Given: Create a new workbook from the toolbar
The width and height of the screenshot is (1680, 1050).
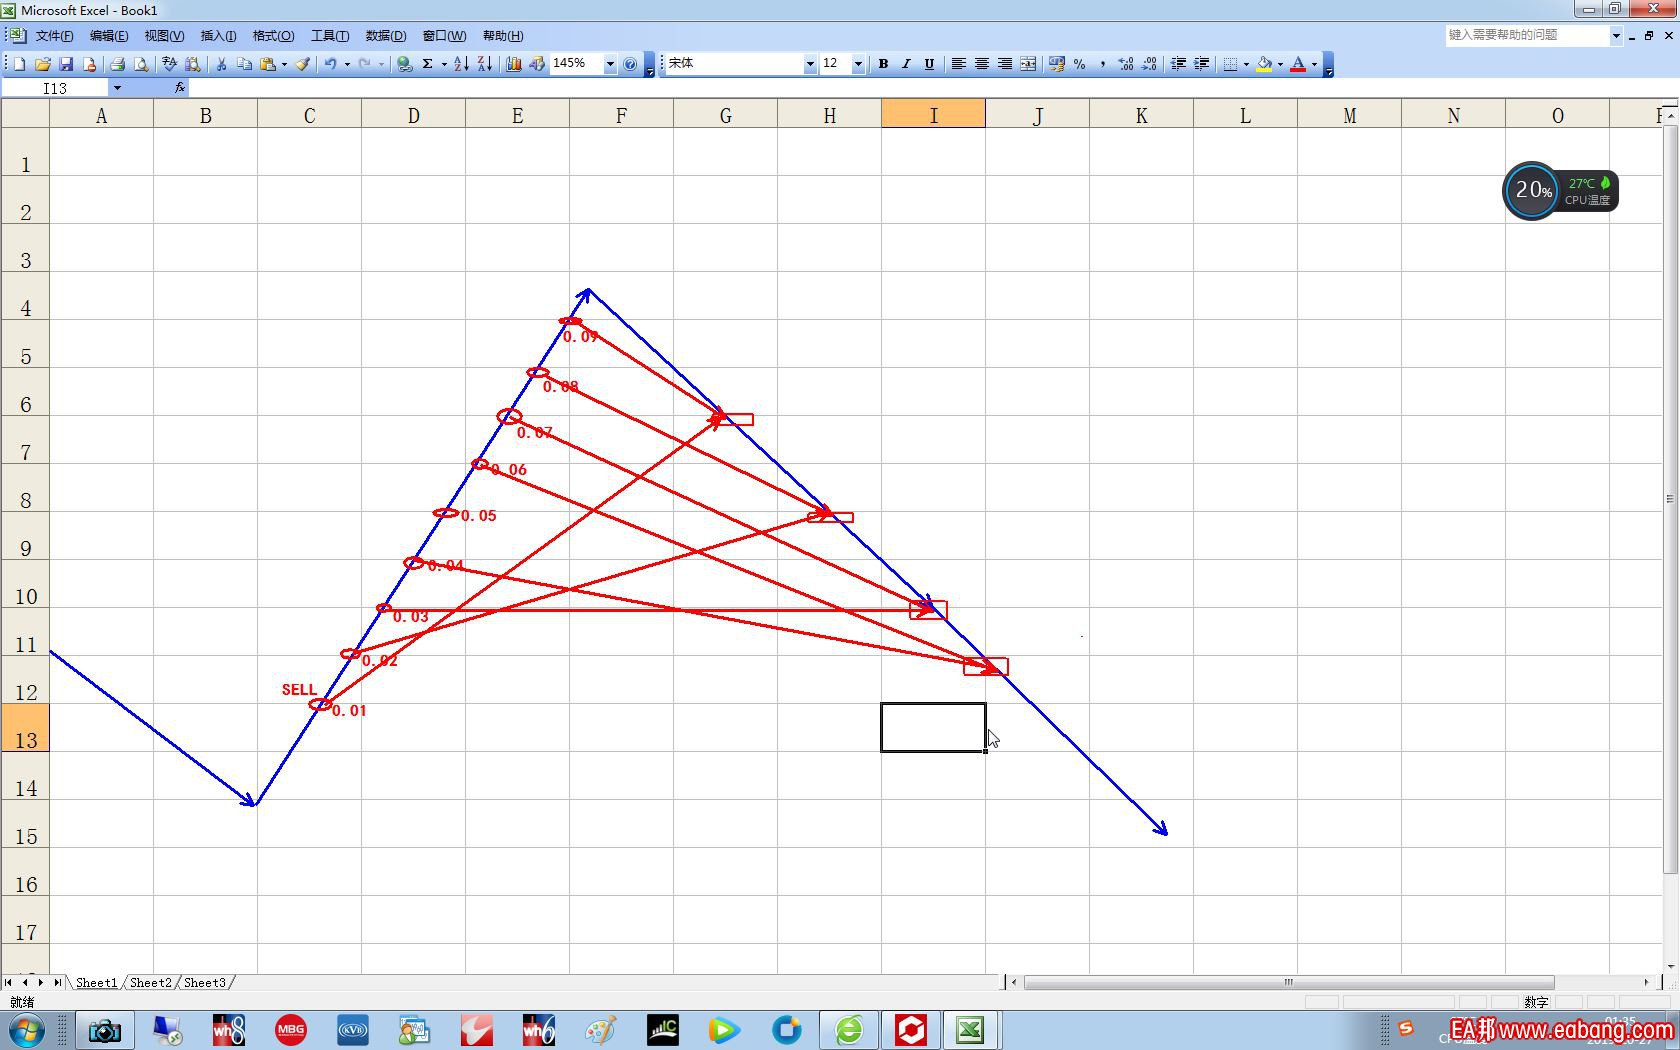Looking at the screenshot, I should pos(19,64).
